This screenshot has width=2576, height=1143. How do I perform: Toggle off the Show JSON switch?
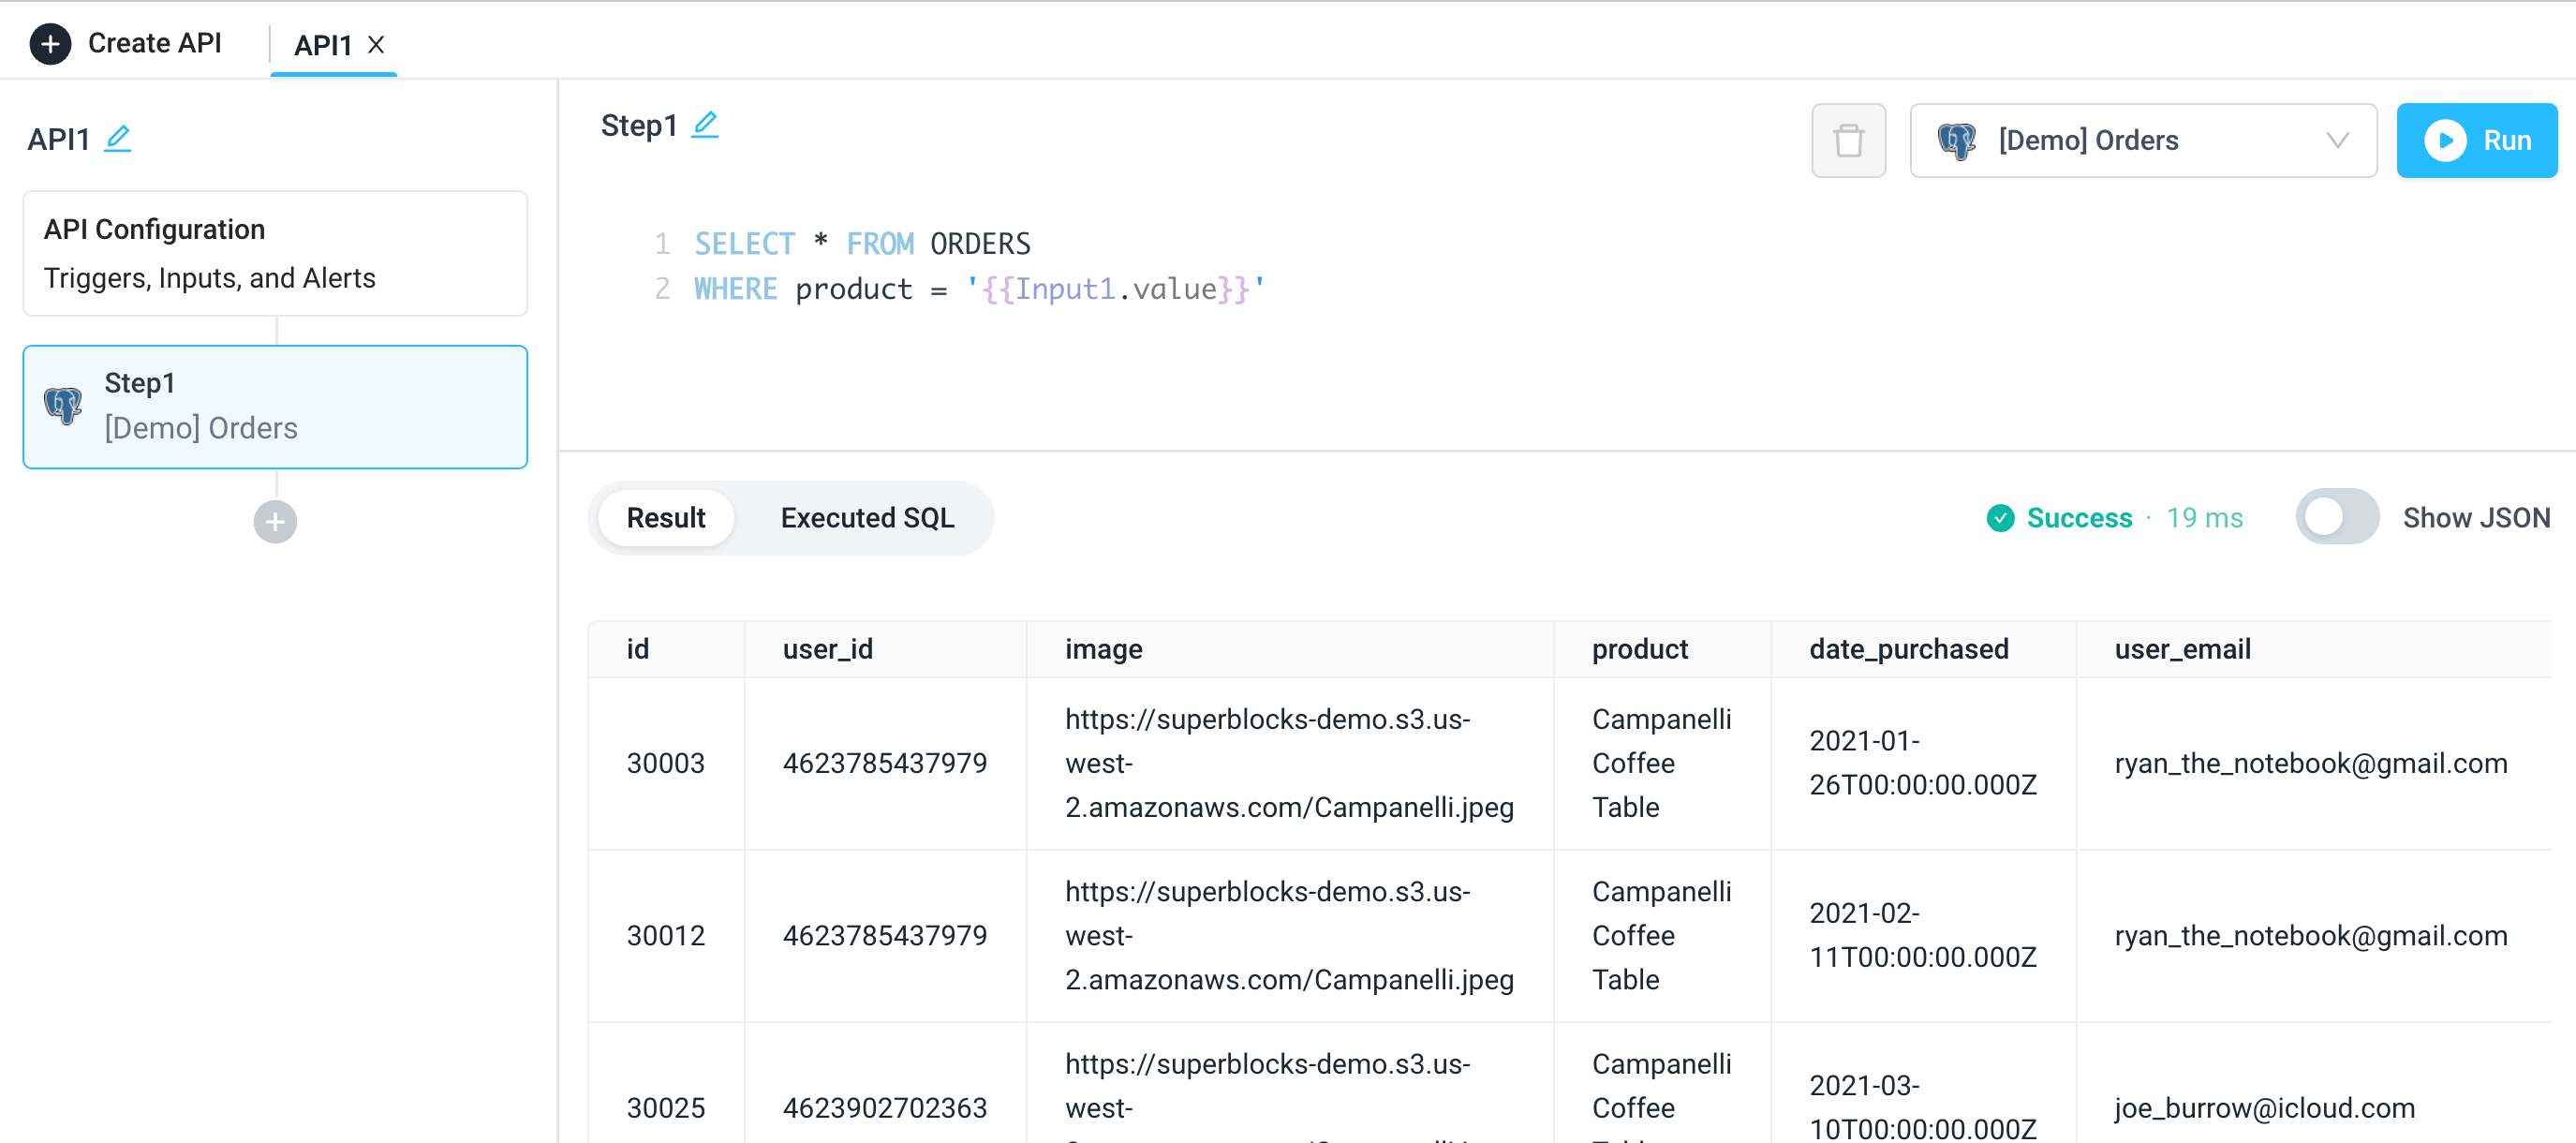pyautogui.click(x=2336, y=517)
